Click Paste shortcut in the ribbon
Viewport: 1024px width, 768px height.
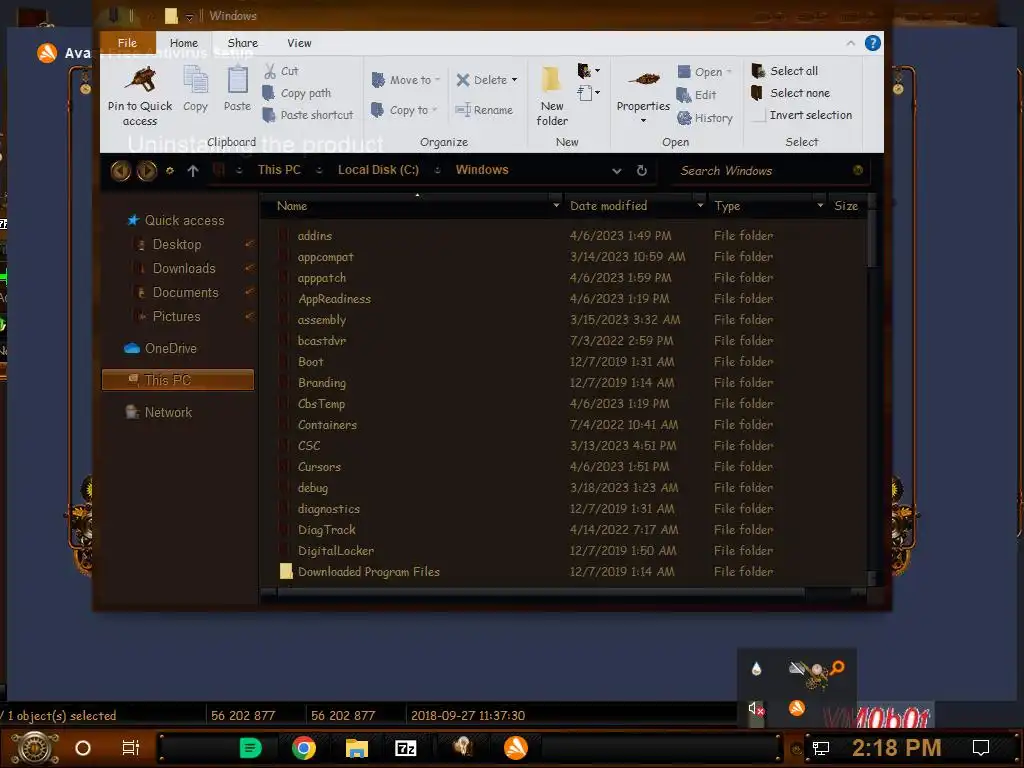(308, 115)
